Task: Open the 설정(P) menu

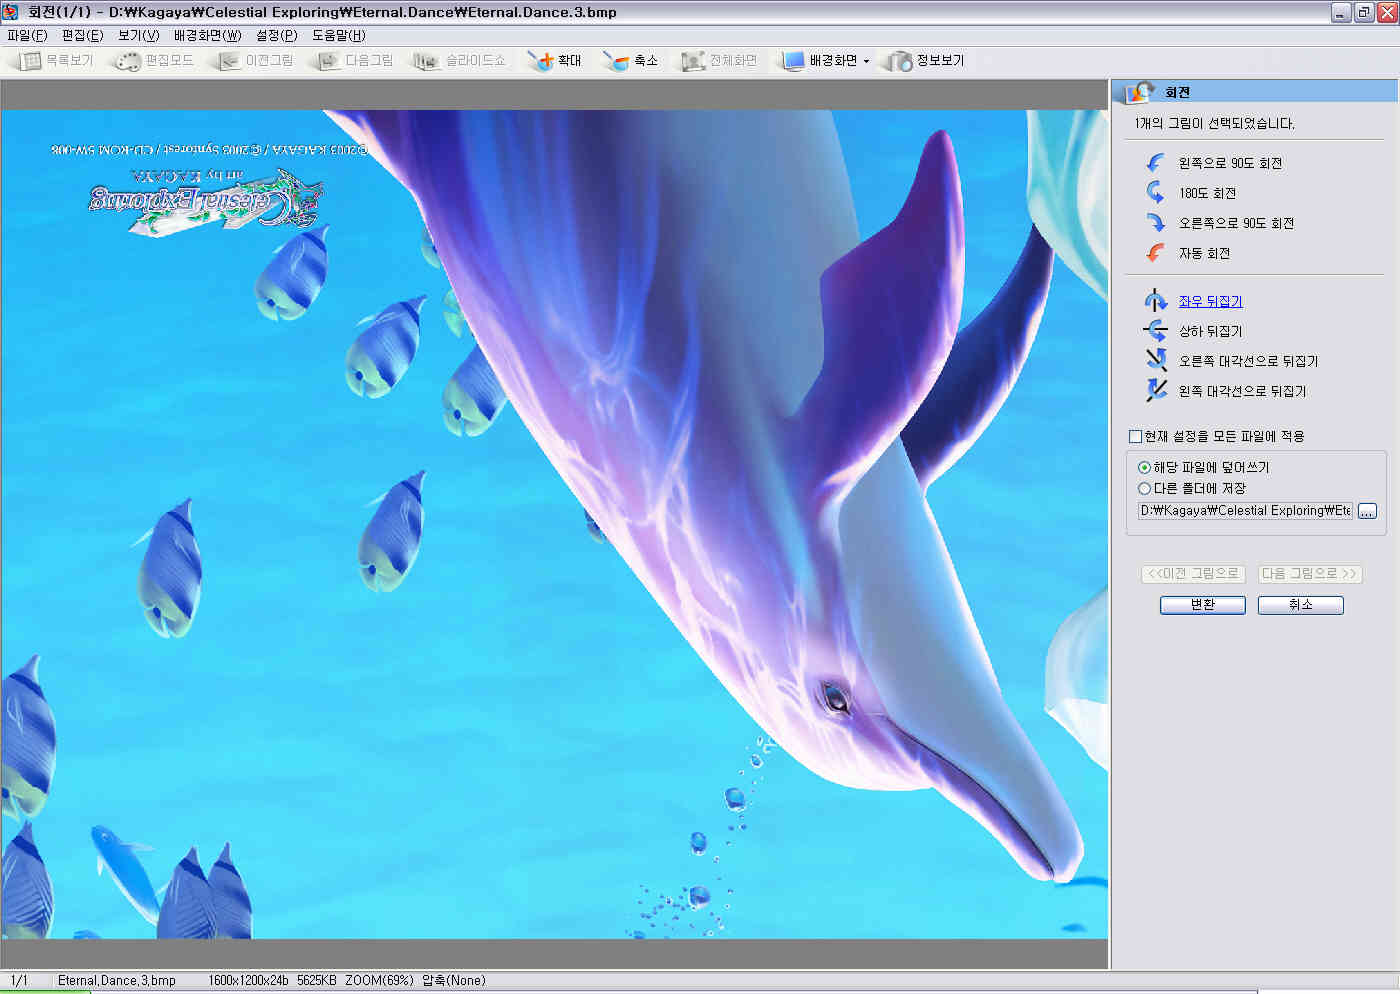Action: (x=276, y=35)
